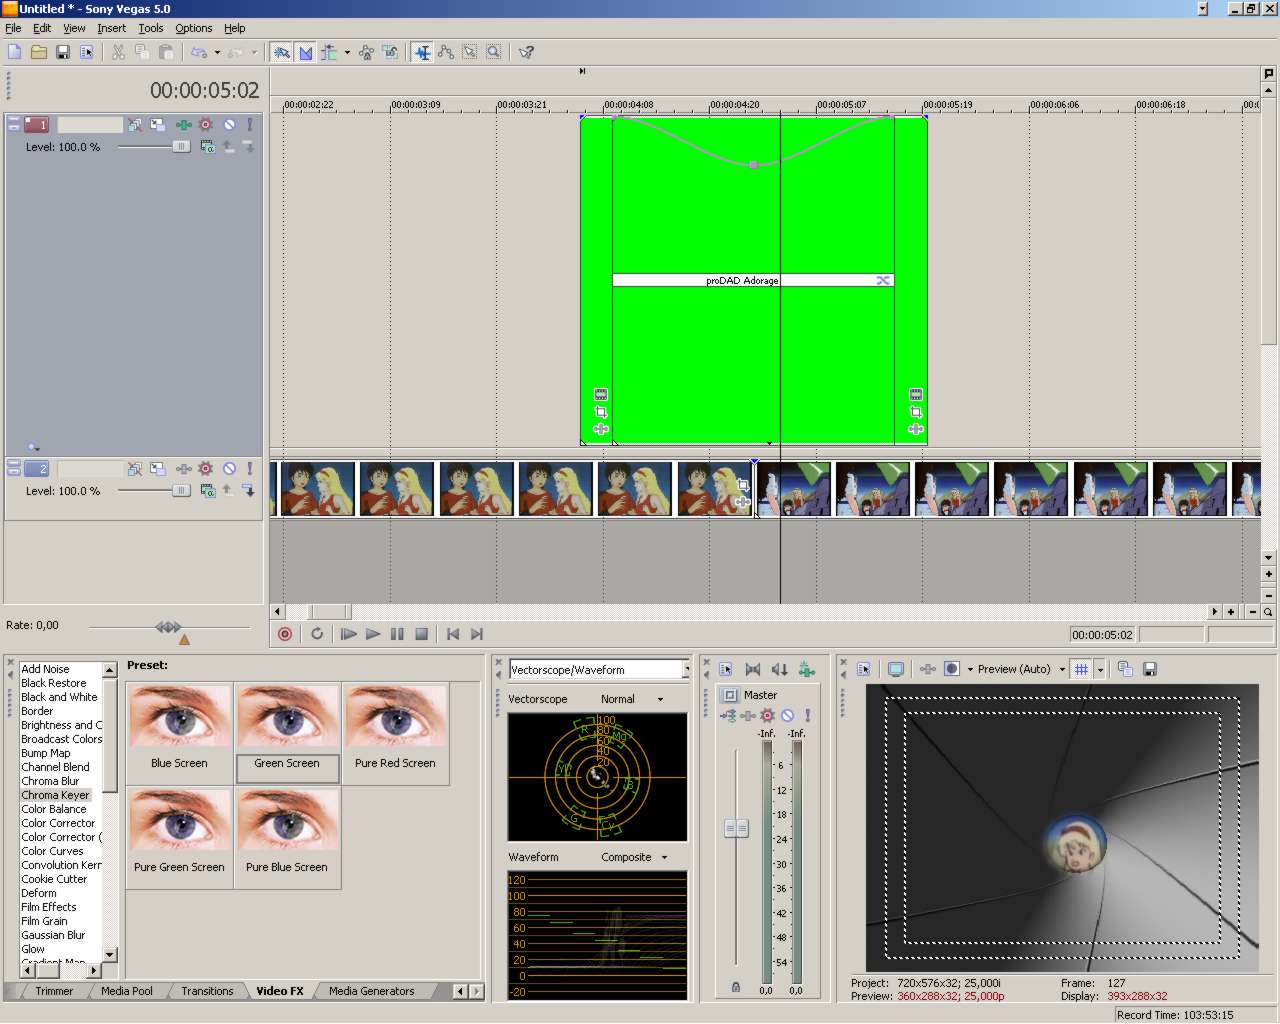Screen dimensions: 1280x1024
Task: Open the Overlays dropdown arrow
Action: pos(1100,669)
